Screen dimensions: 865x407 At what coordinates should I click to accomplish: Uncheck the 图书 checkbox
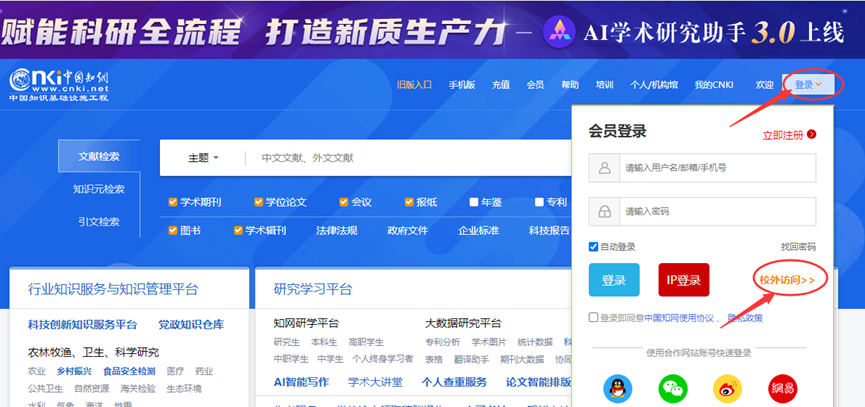[x=173, y=231]
